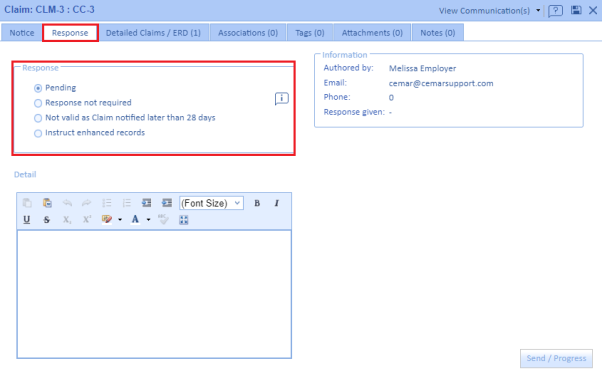Click inside the Detail text editor area

click(154, 294)
